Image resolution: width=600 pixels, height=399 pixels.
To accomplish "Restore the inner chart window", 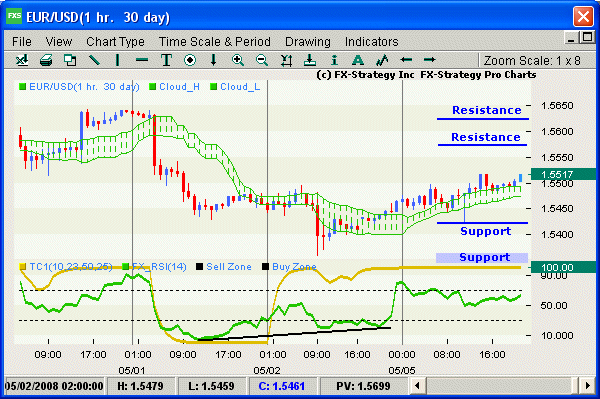I will pos(587,37).
